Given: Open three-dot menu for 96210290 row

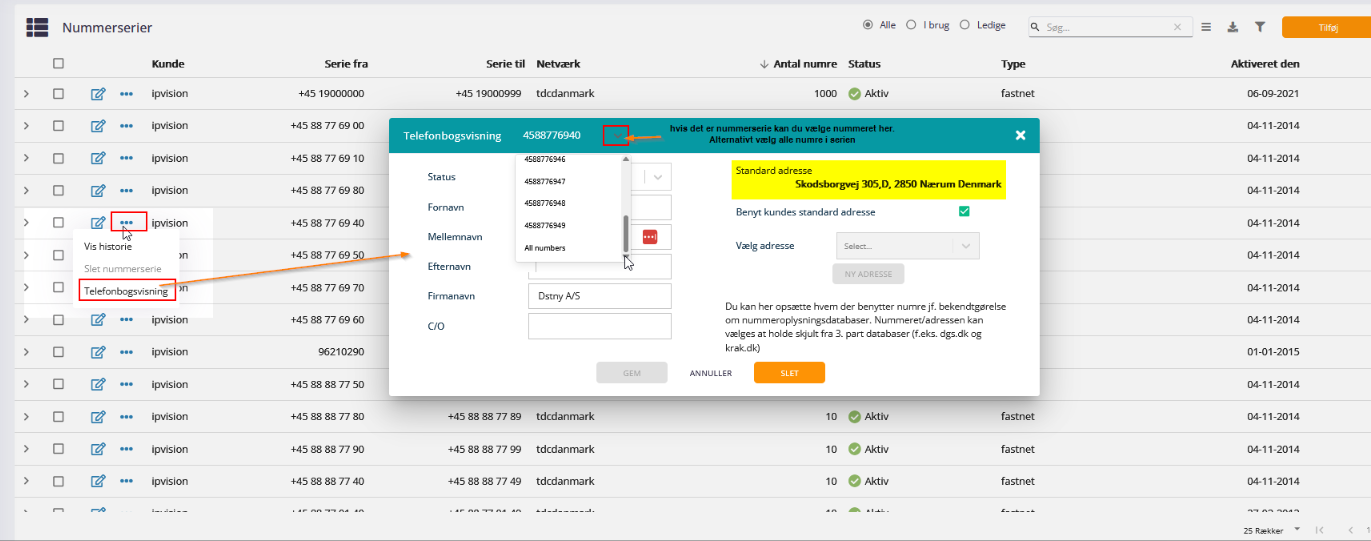Looking at the screenshot, I should coord(126,352).
